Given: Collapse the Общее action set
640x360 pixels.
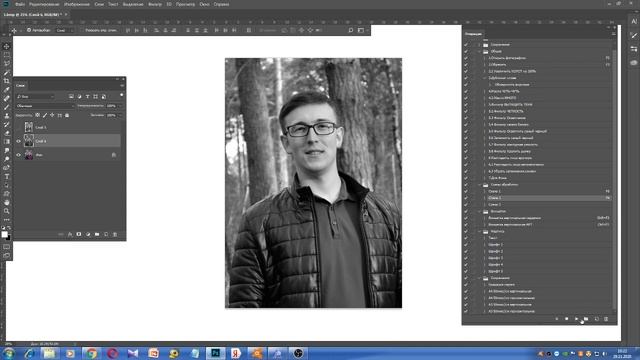Looking at the screenshot, I should (x=480, y=51).
